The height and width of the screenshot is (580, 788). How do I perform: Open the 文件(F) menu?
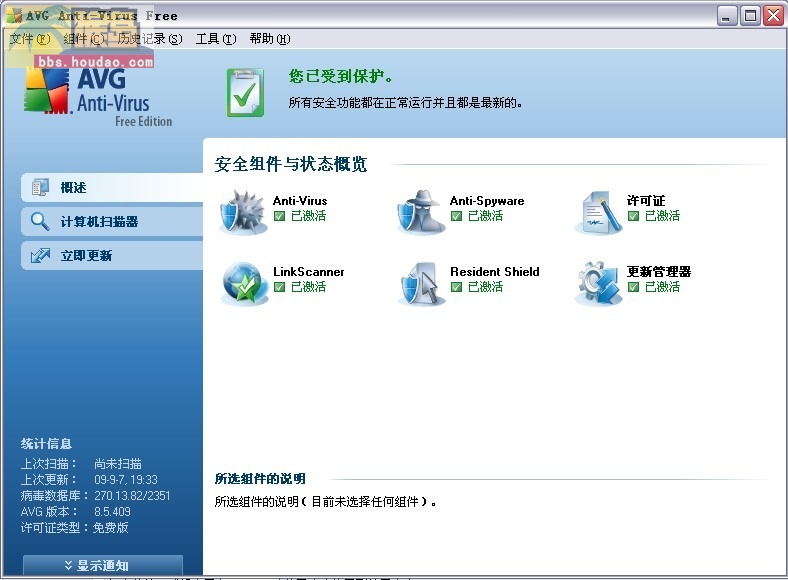tap(30, 39)
